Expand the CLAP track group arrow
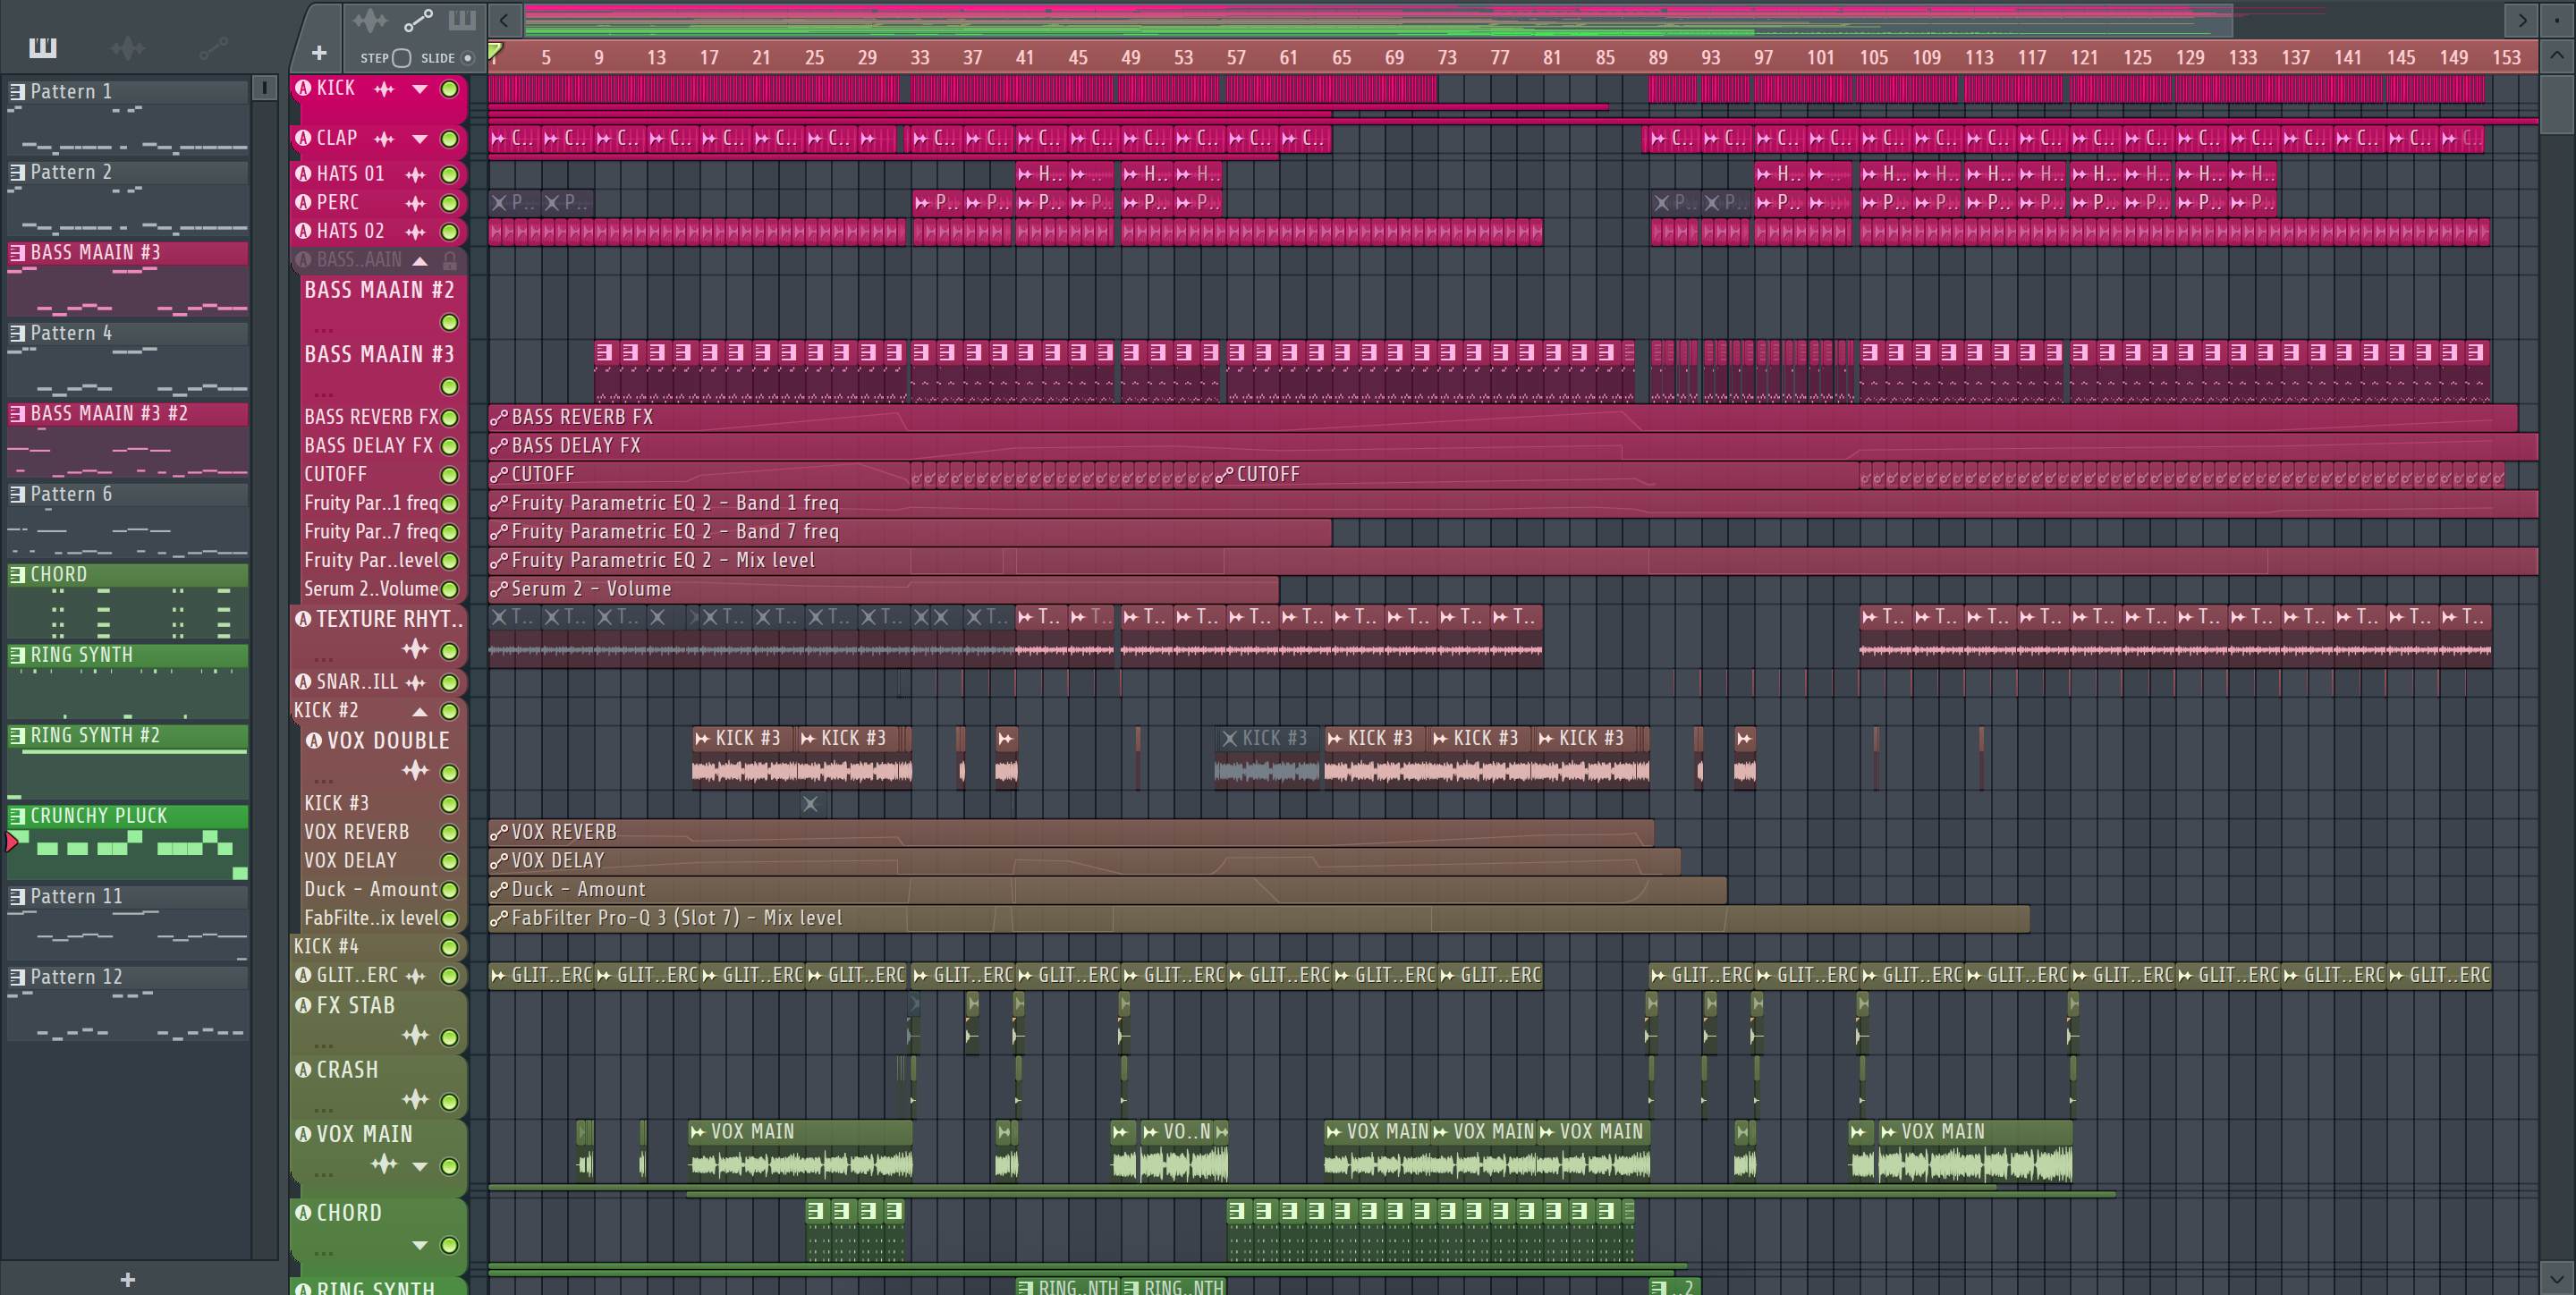Viewport: 2576px width, 1295px height. point(420,139)
